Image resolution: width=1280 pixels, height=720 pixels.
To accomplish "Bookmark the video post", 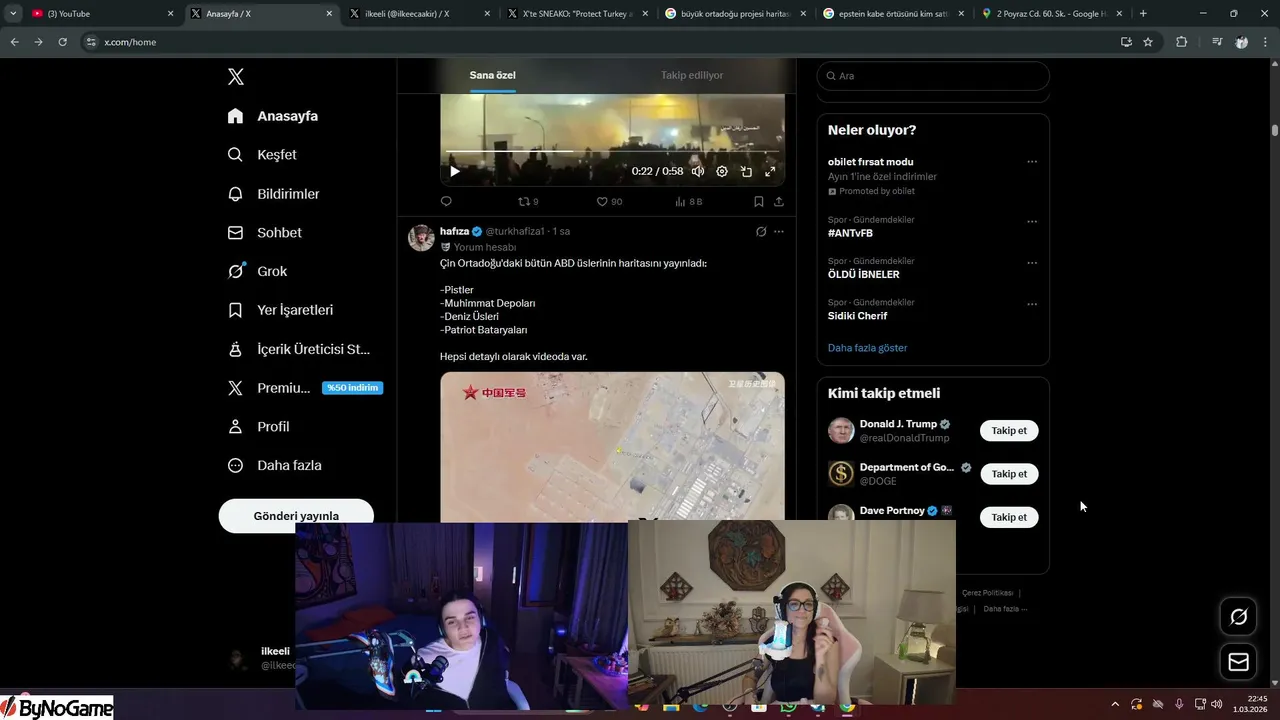I will tap(759, 201).
